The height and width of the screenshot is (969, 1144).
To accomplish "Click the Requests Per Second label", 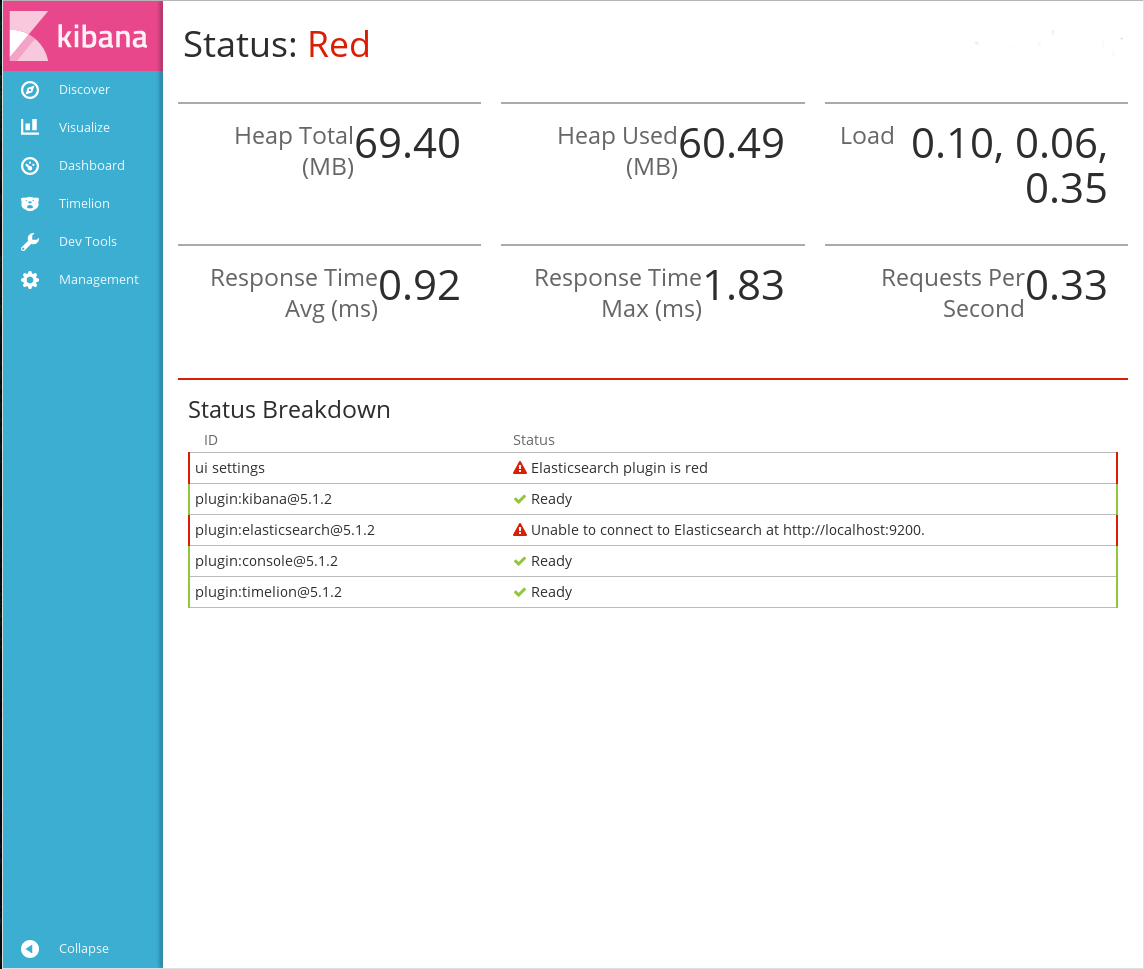I will 953,293.
